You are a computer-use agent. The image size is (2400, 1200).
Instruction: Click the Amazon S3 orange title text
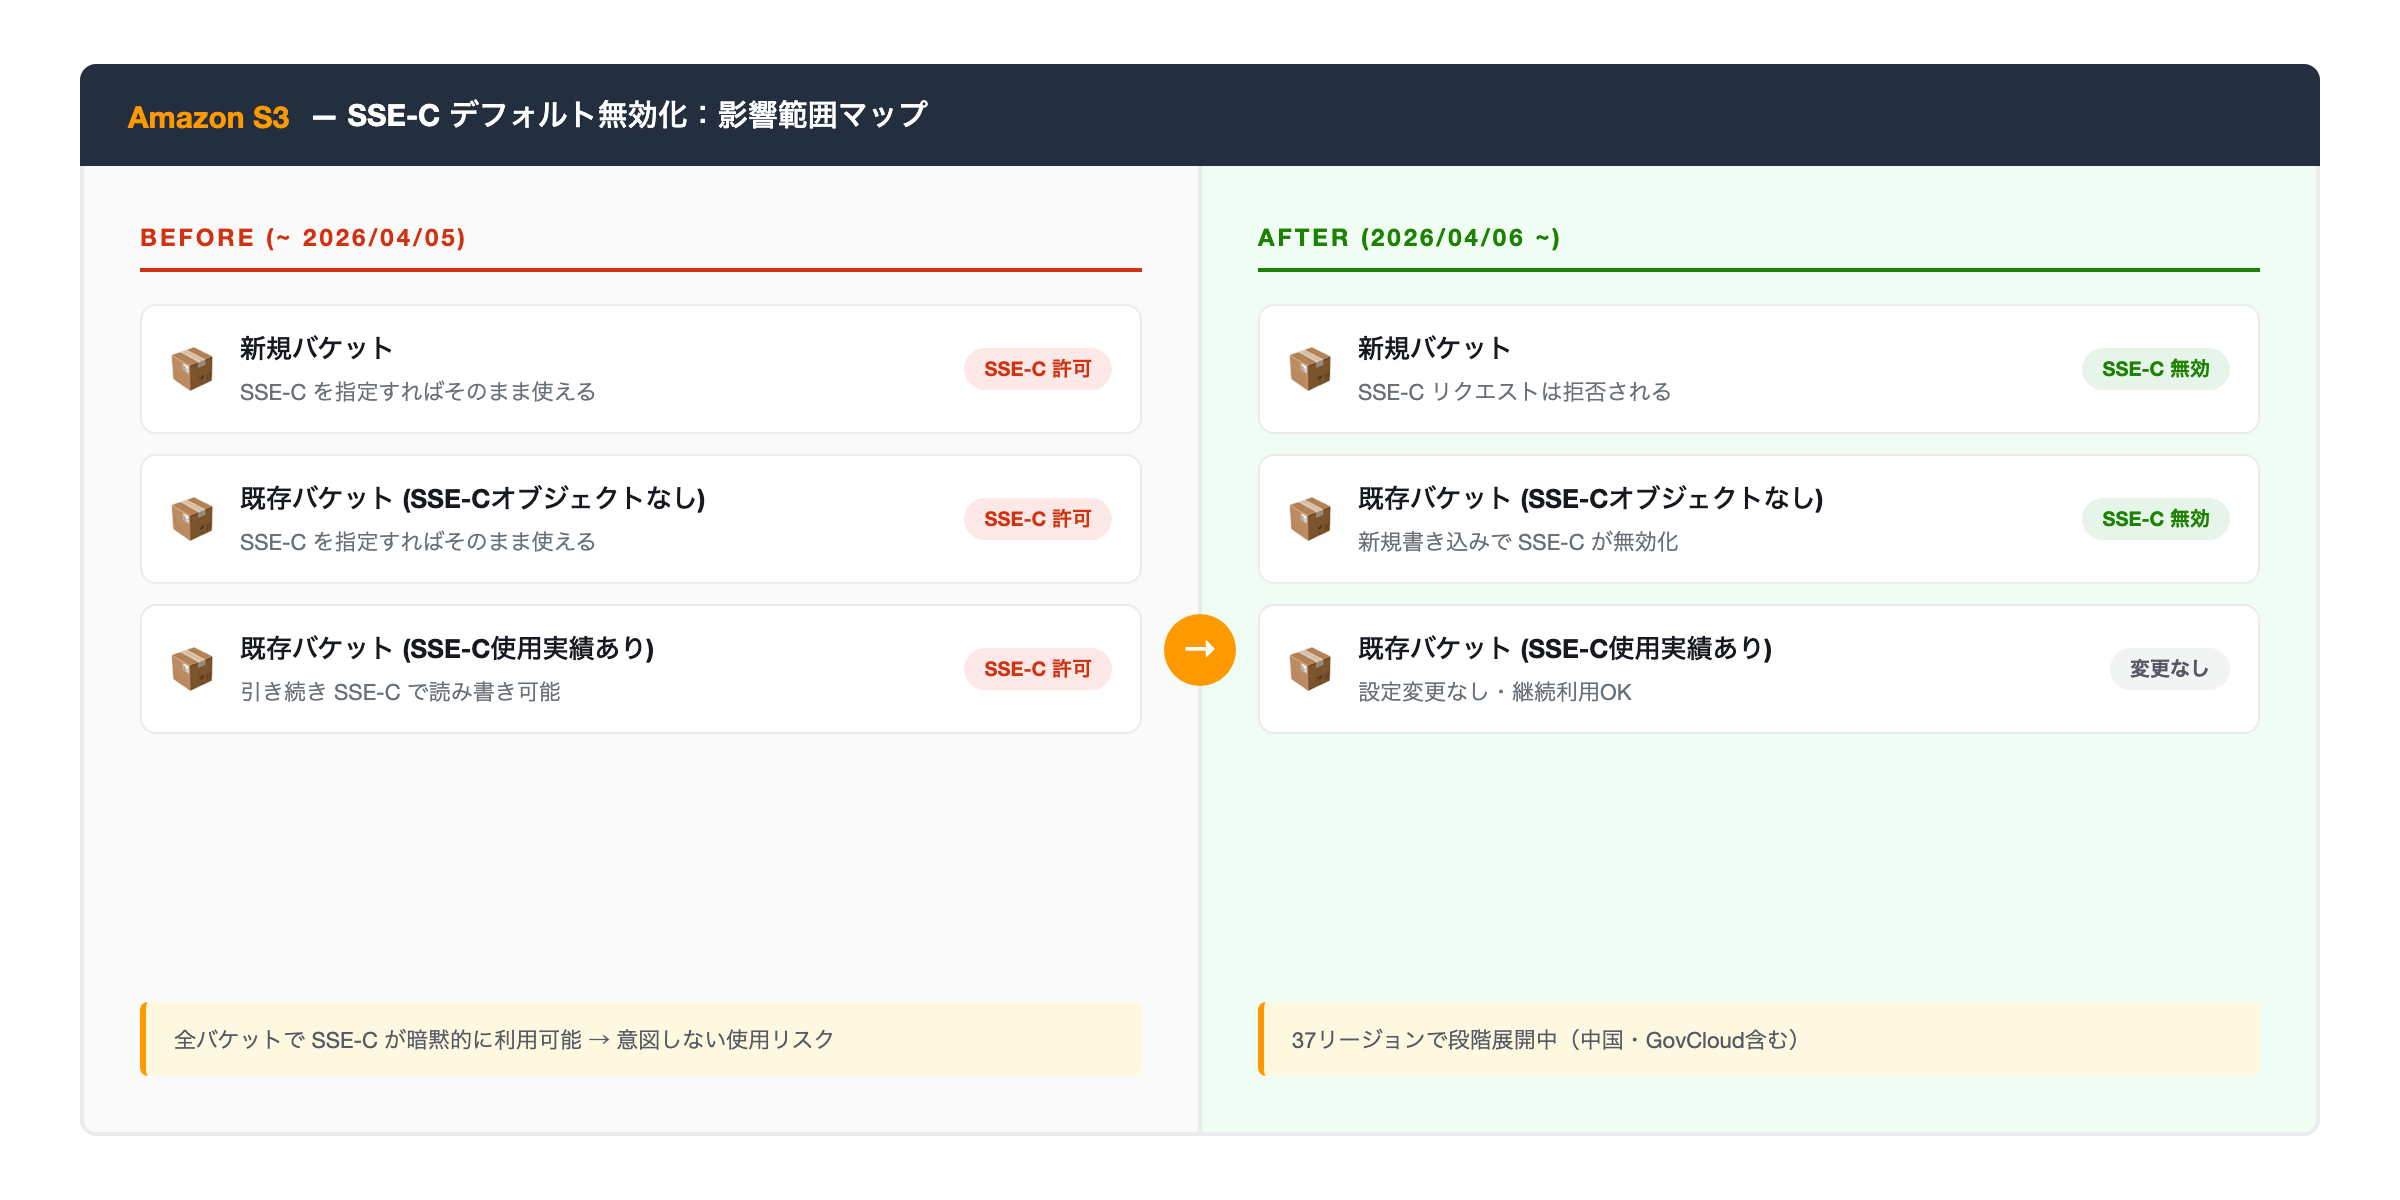208,117
